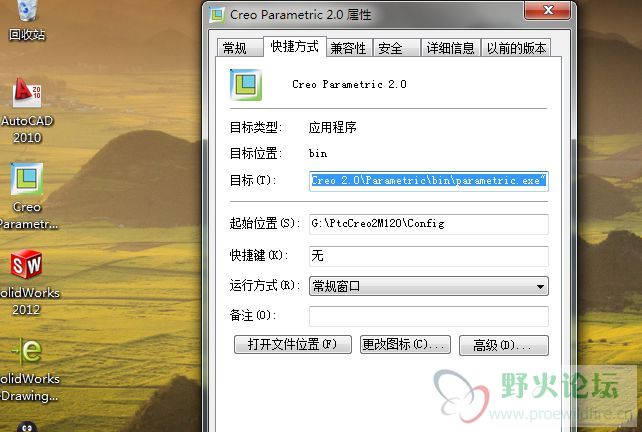
Task: Click the 更改图标 button
Action: (405, 344)
